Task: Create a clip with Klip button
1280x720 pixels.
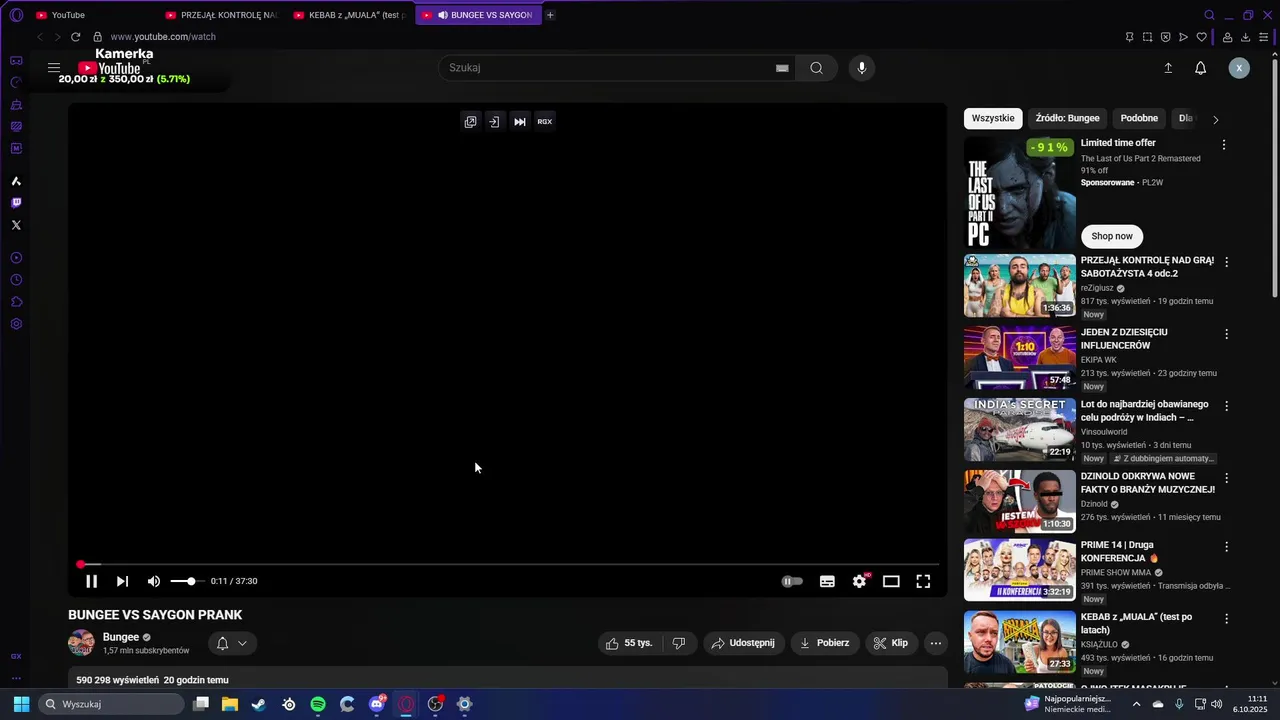Action: (x=891, y=643)
